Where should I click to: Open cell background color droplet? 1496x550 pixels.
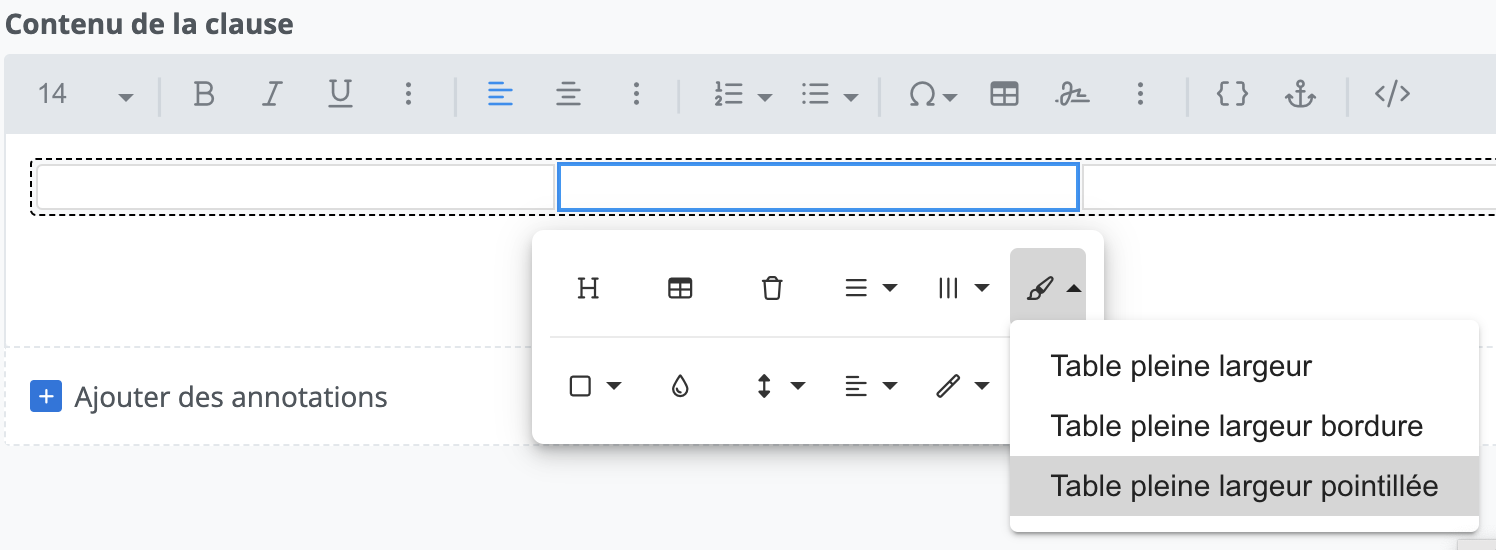click(680, 387)
